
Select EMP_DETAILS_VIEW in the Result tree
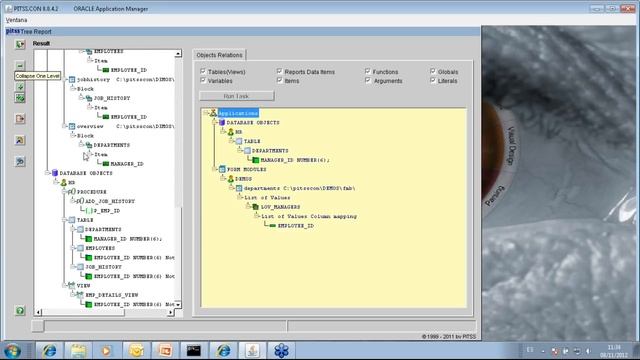pos(112,295)
